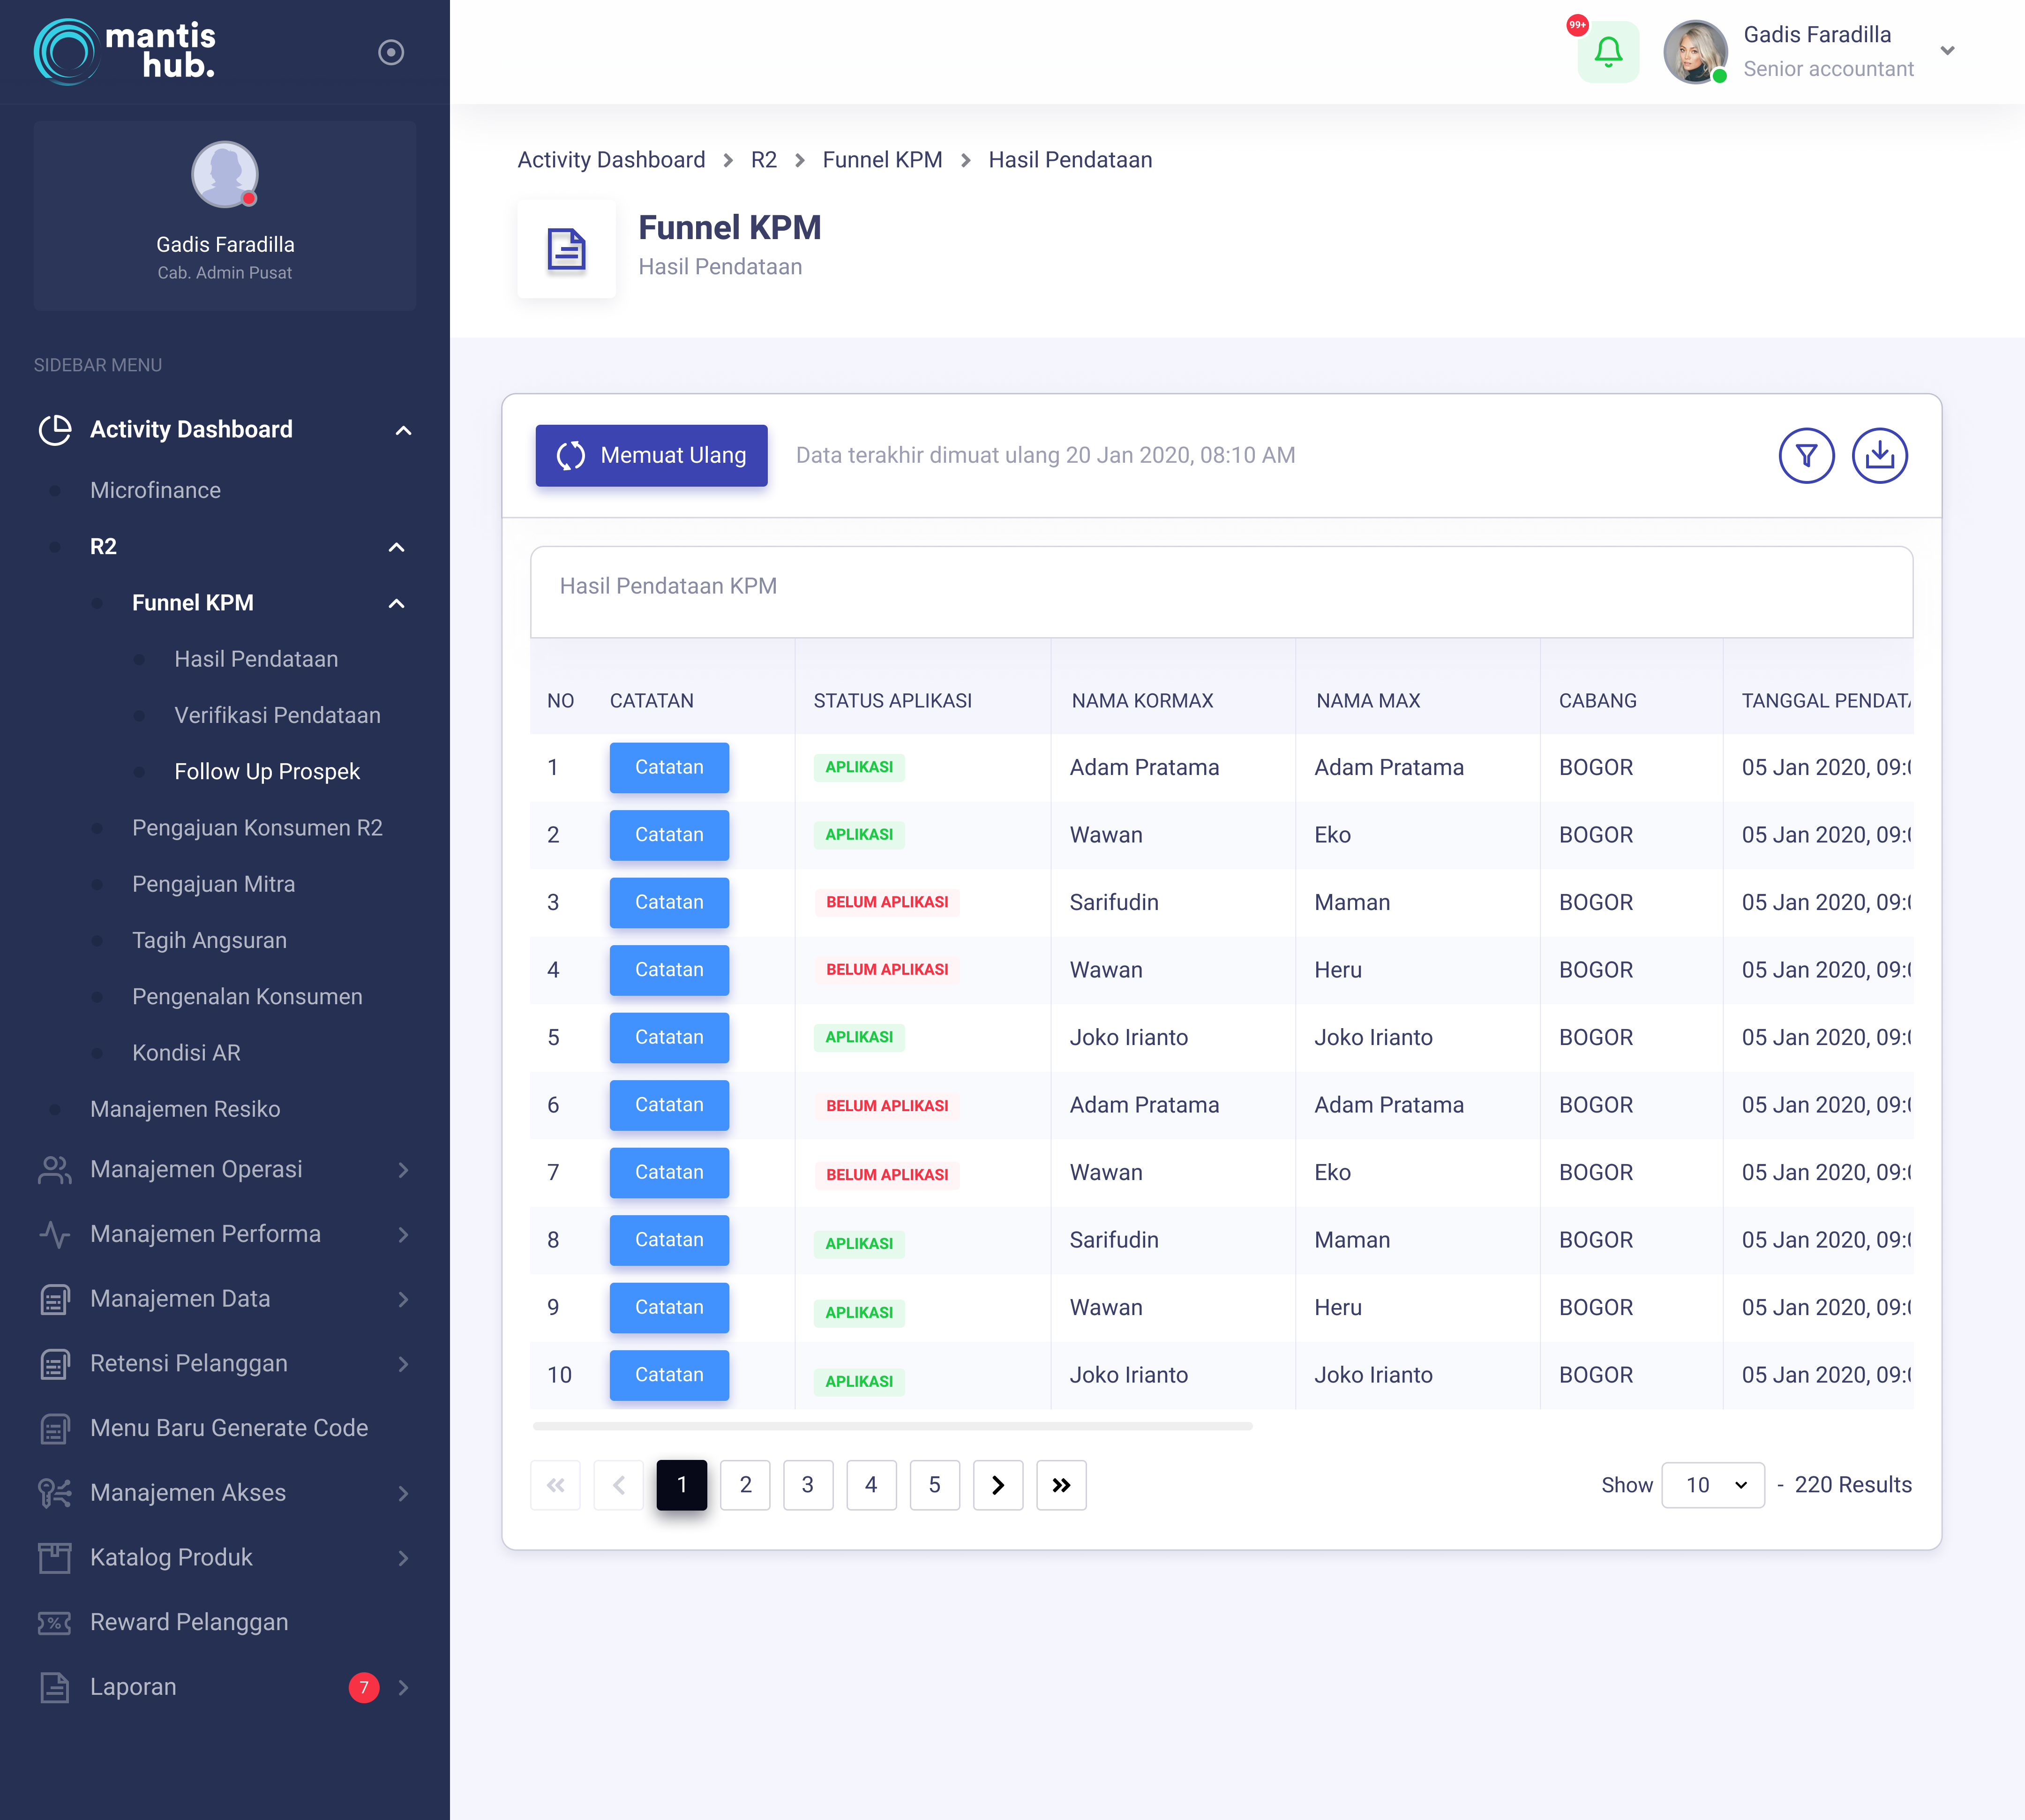Screen dimensions: 2025x1820
Task: Click Catatan button in row 3
Action: (669, 902)
